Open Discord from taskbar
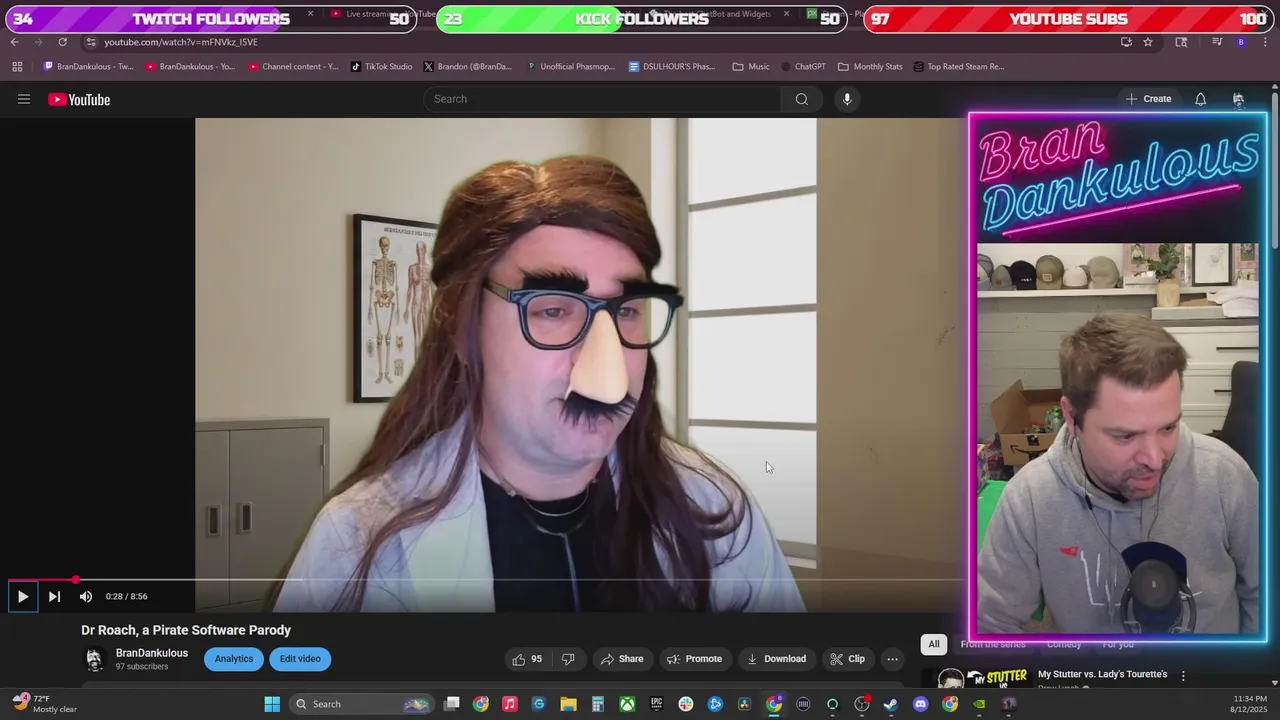 click(920, 704)
